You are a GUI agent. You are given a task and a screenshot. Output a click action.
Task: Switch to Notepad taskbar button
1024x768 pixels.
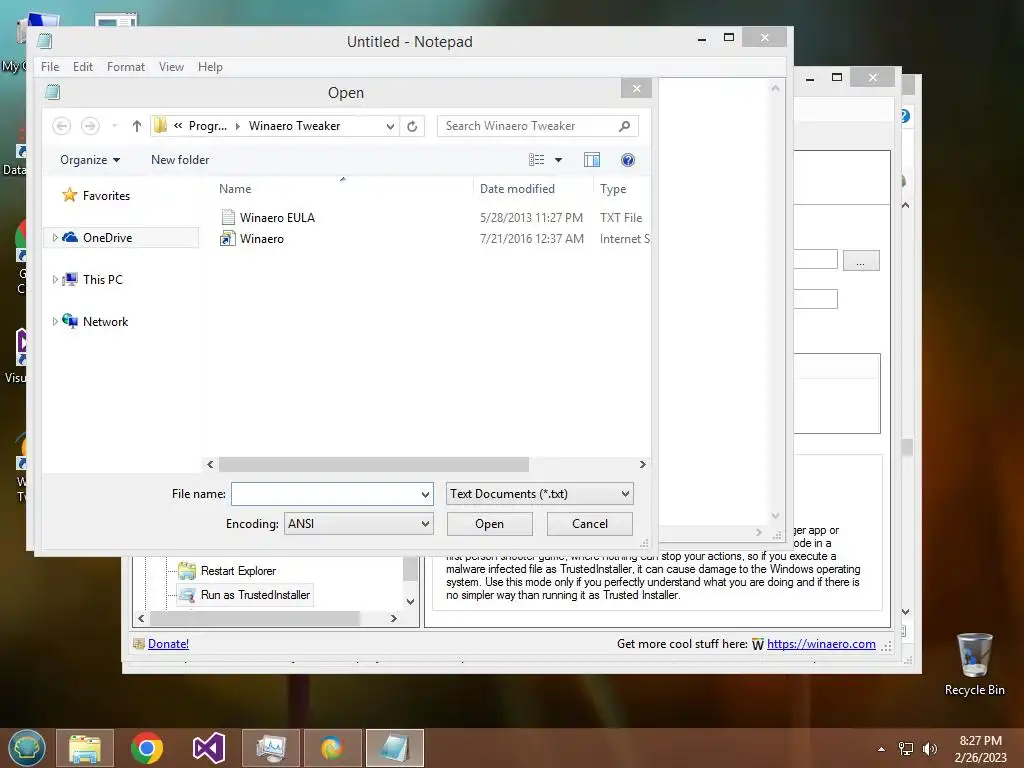tap(394, 748)
